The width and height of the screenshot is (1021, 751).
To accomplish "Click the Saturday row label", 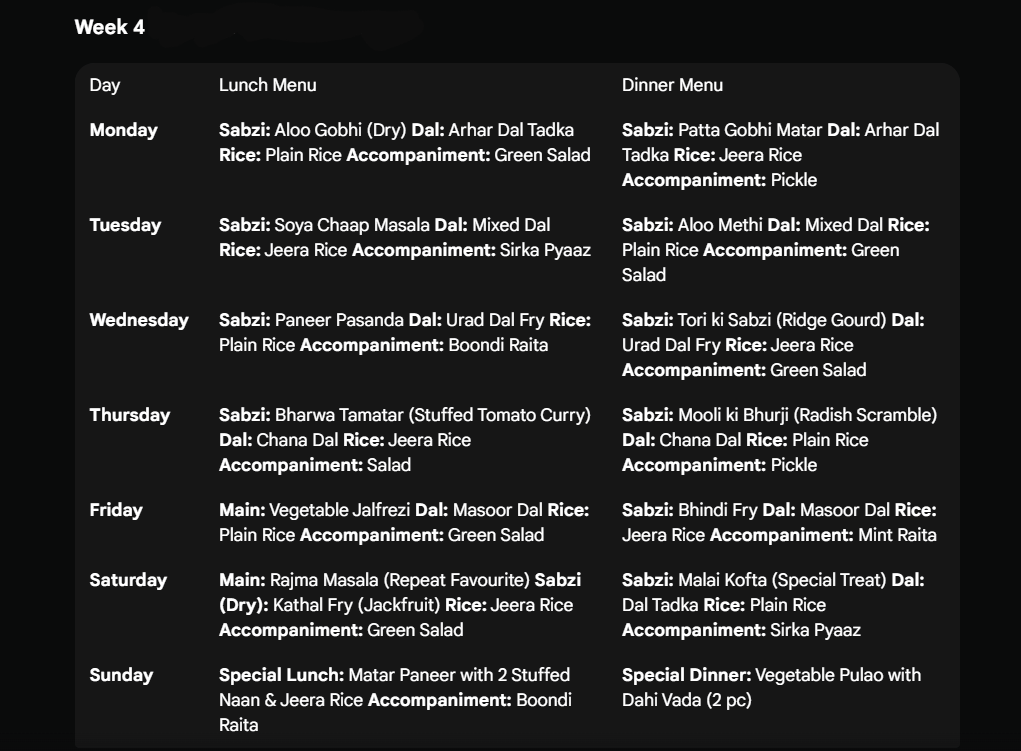I will coord(128,580).
